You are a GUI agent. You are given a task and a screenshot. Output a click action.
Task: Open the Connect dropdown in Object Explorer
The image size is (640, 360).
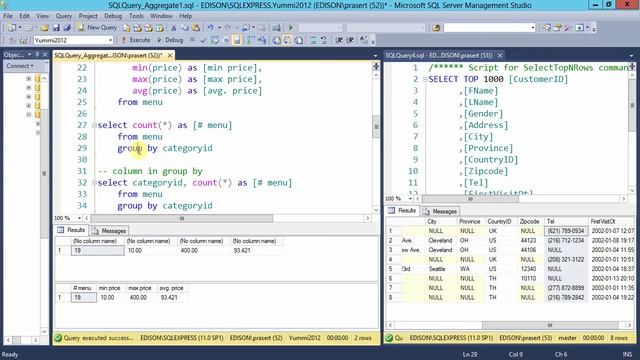click(x=20, y=66)
